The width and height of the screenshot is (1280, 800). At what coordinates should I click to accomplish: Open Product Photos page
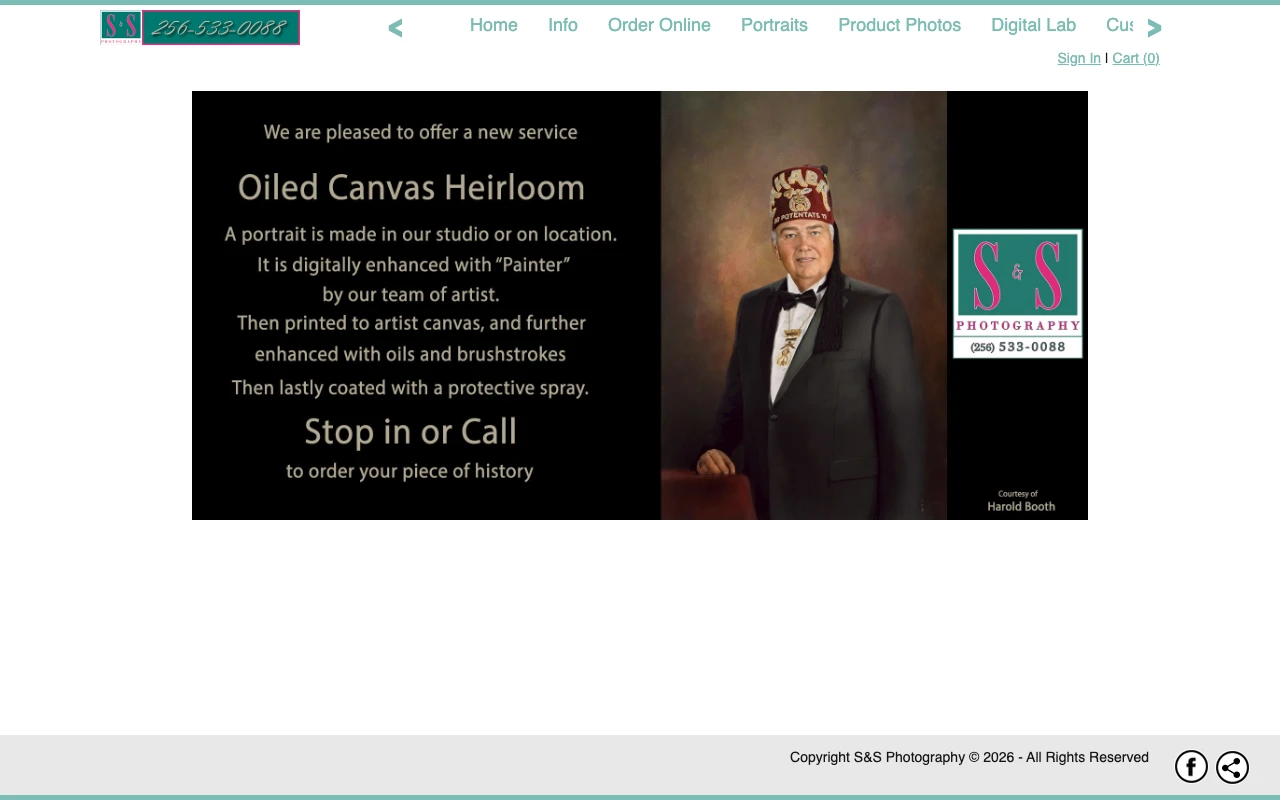[x=899, y=26]
